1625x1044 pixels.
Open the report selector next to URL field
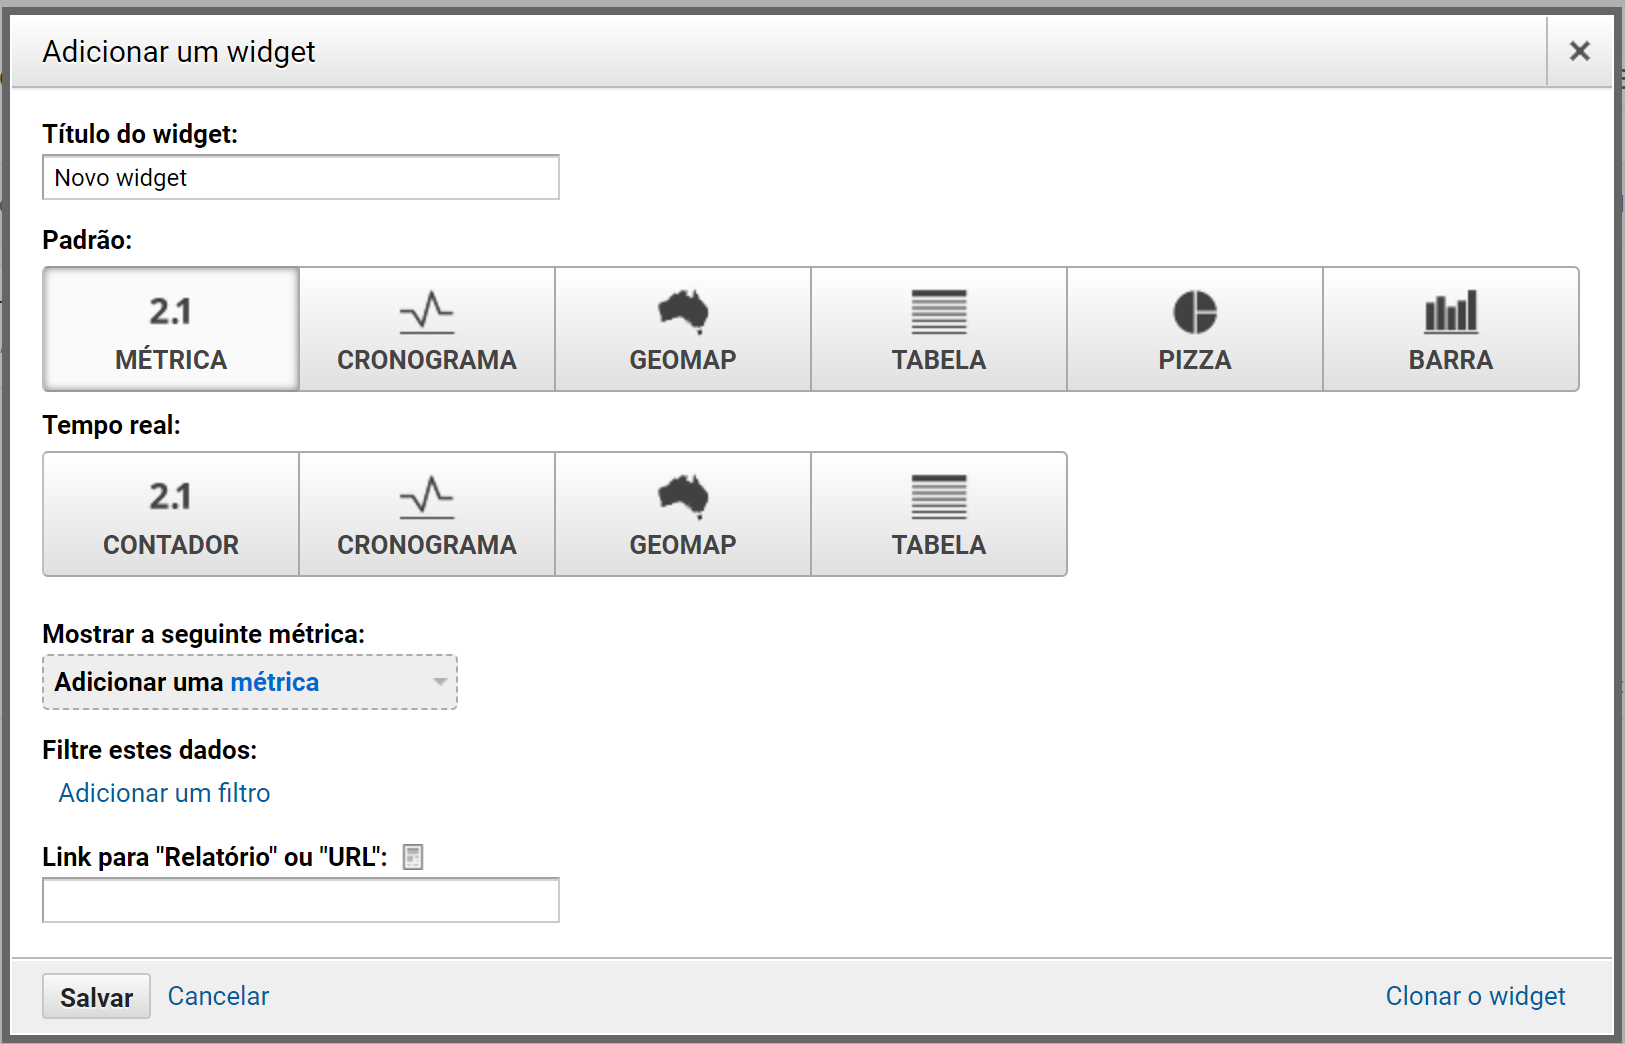tap(411, 856)
